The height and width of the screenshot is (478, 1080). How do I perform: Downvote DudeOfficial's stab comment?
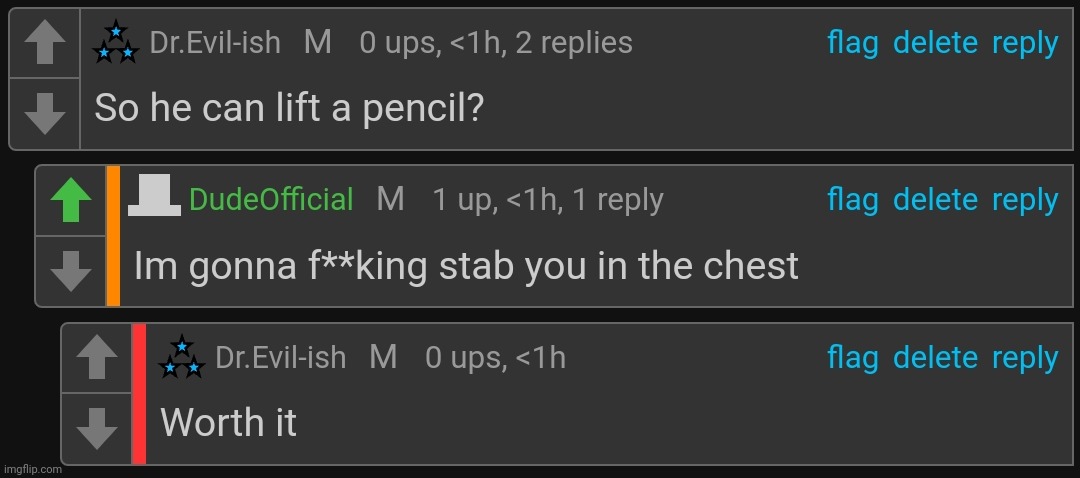pos(71,271)
